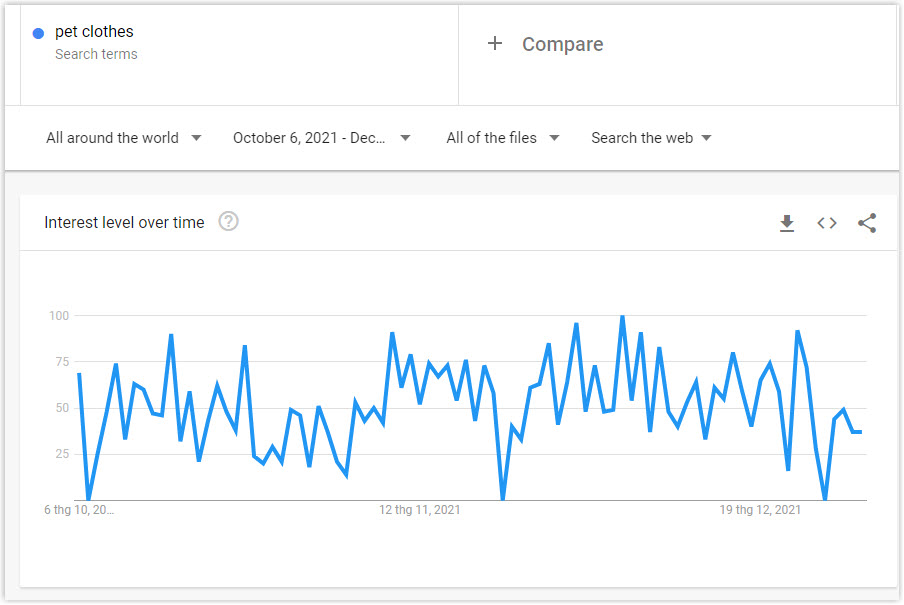The width and height of the screenshot is (904, 605).
Task: Click the plus icon next to Compare
Action: 495,43
